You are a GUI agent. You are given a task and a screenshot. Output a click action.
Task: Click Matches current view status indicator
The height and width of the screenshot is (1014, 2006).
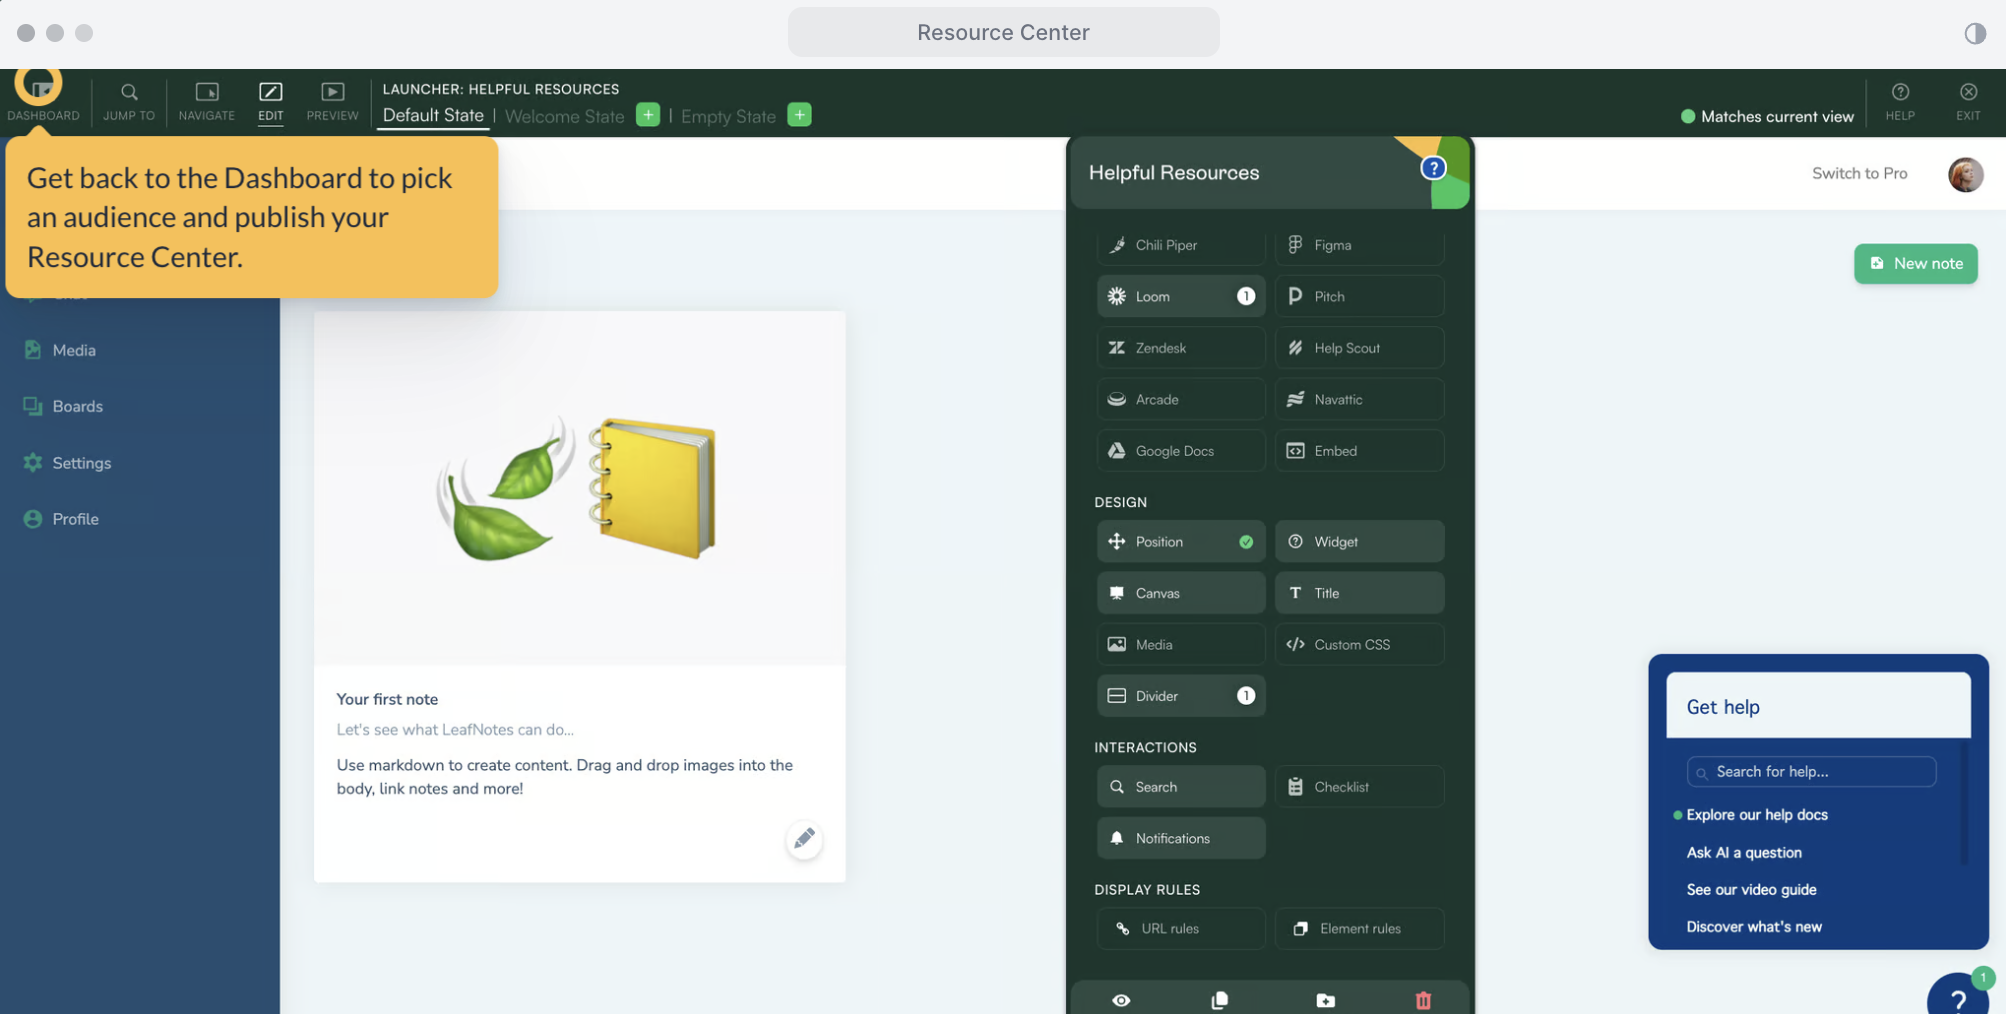(1767, 116)
